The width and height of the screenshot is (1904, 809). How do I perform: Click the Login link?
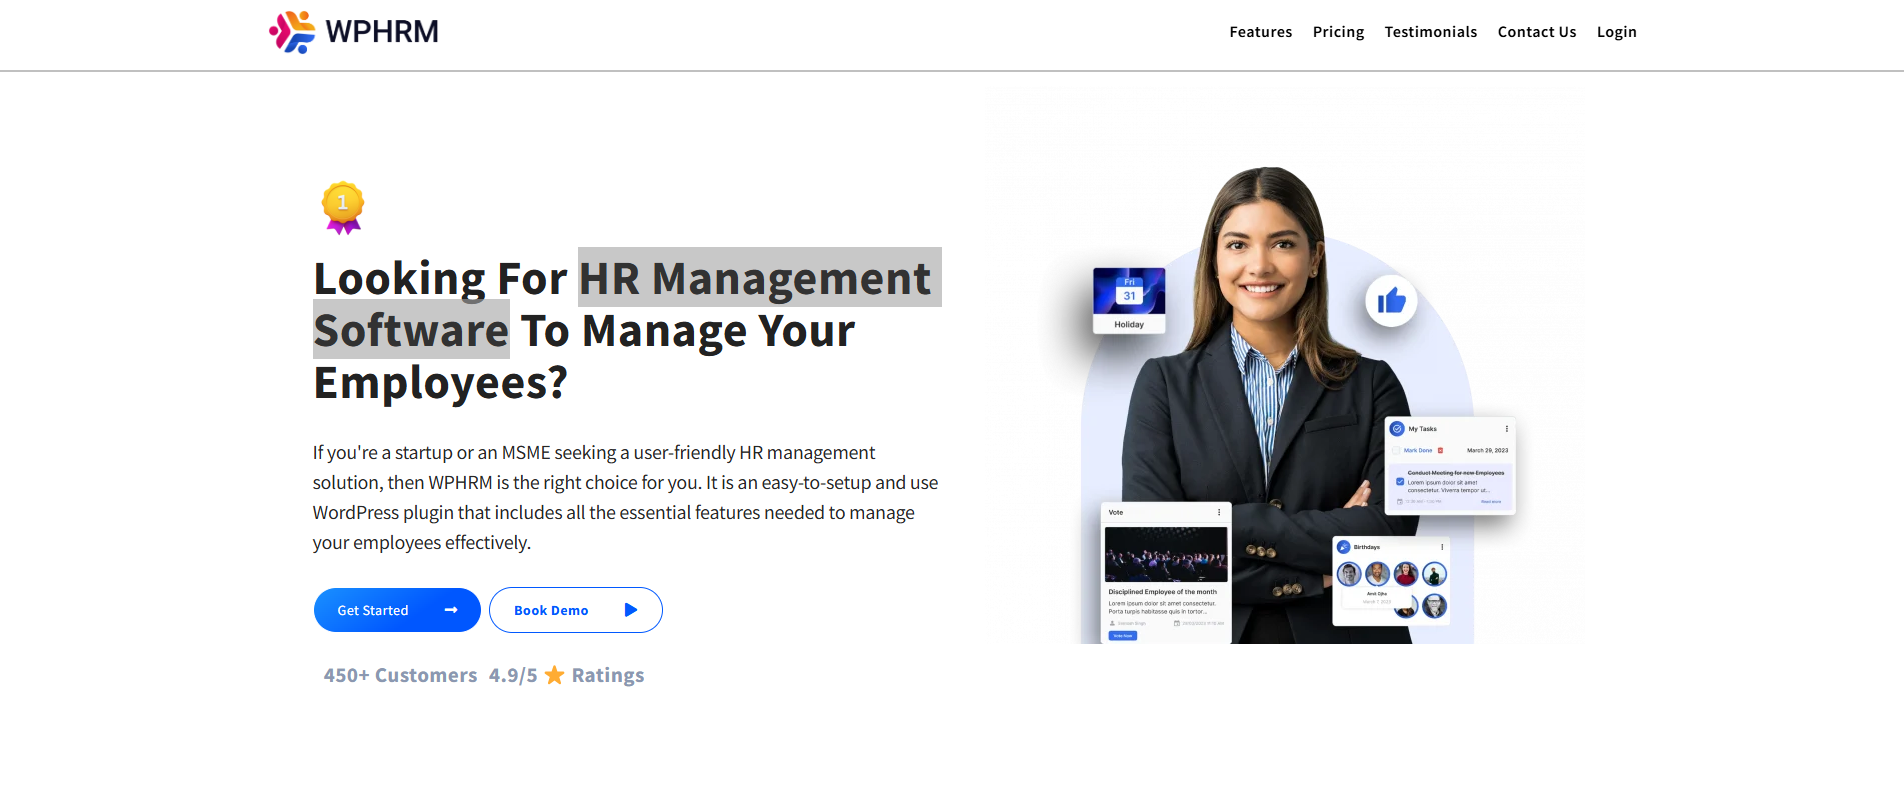(x=1616, y=32)
